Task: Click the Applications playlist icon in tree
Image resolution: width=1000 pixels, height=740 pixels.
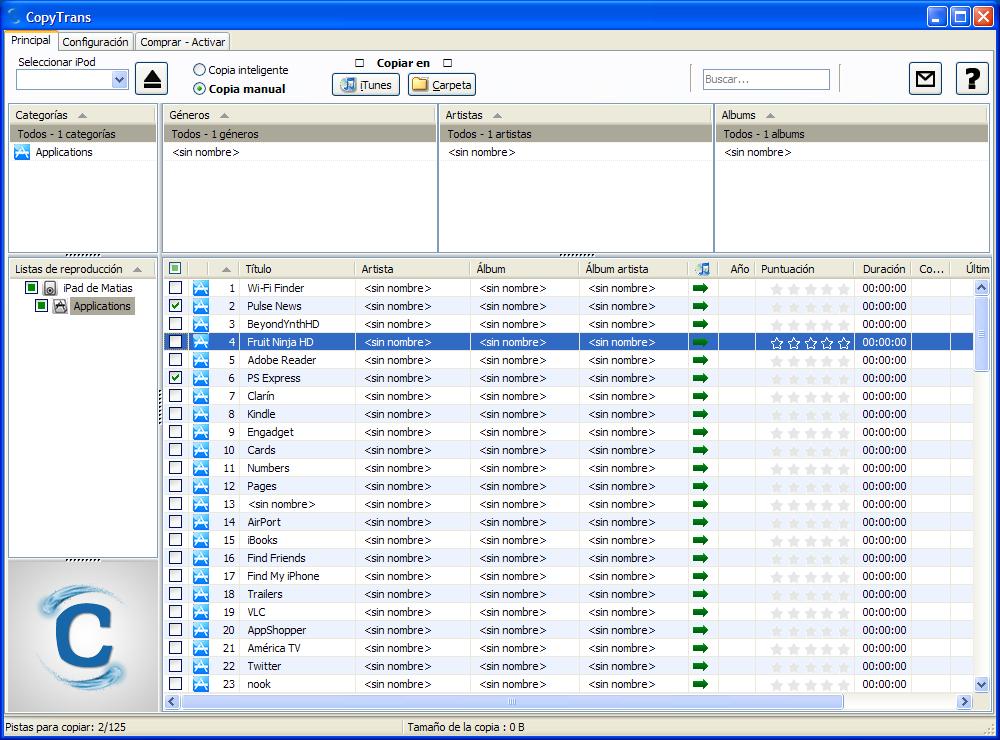Action: pyautogui.click(x=60, y=306)
